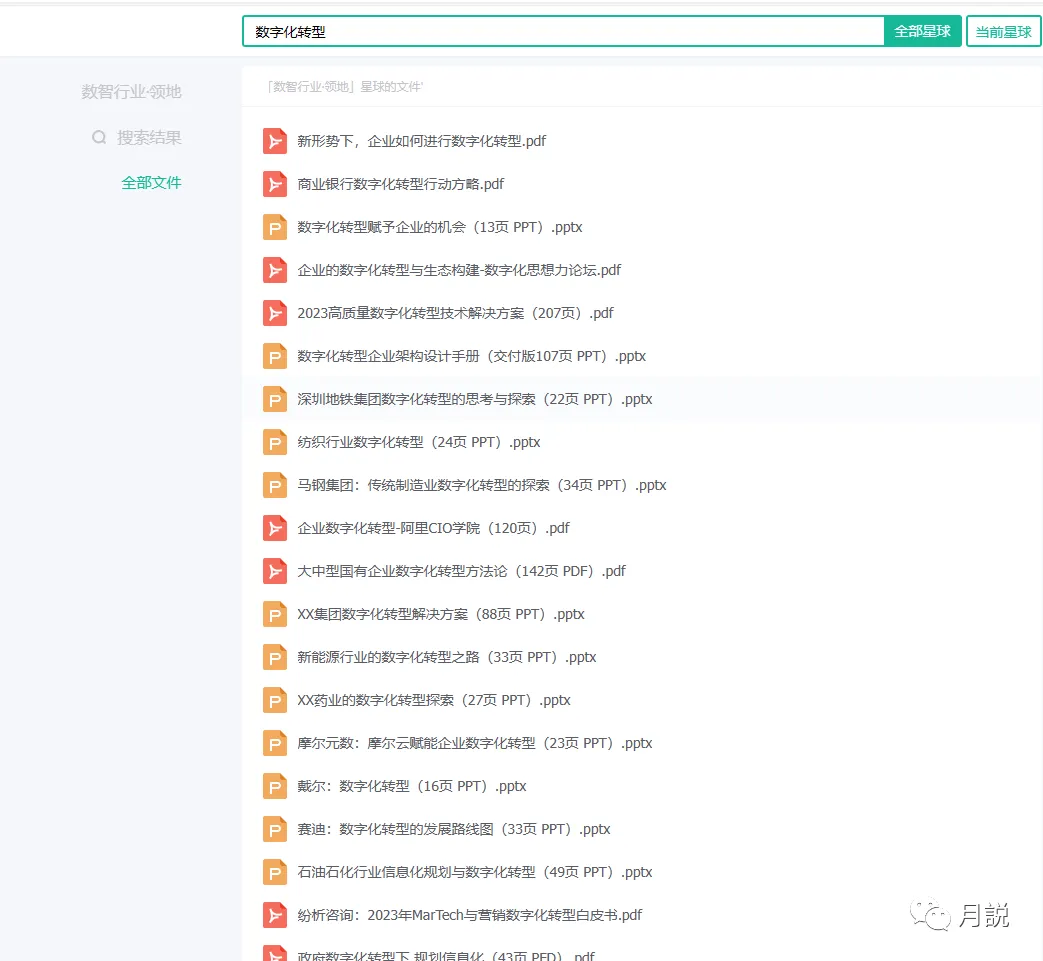Open XX药业的数字化转型探索（27页 PPT）.pptx
The height and width of the screenshot is (961, 1043).
tap(434, 700)
